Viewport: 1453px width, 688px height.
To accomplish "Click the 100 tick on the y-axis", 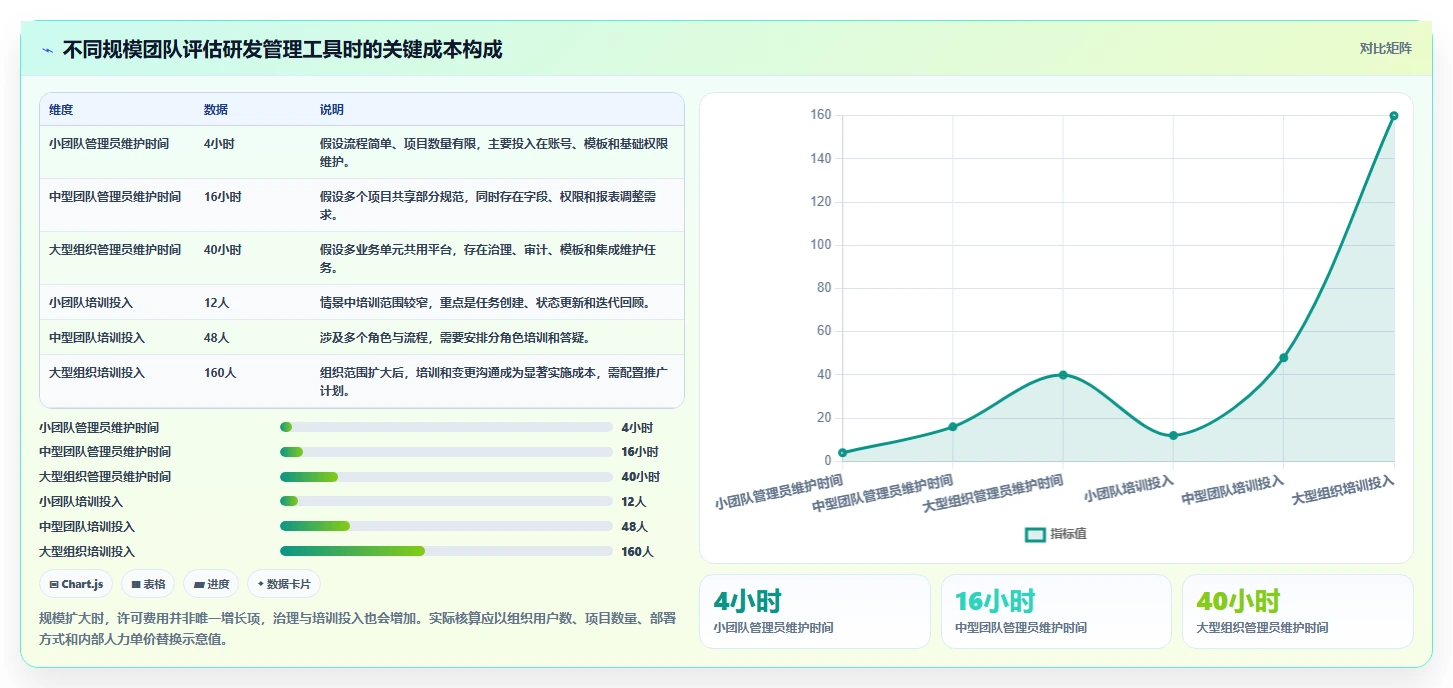I will (x=821, y=245).
